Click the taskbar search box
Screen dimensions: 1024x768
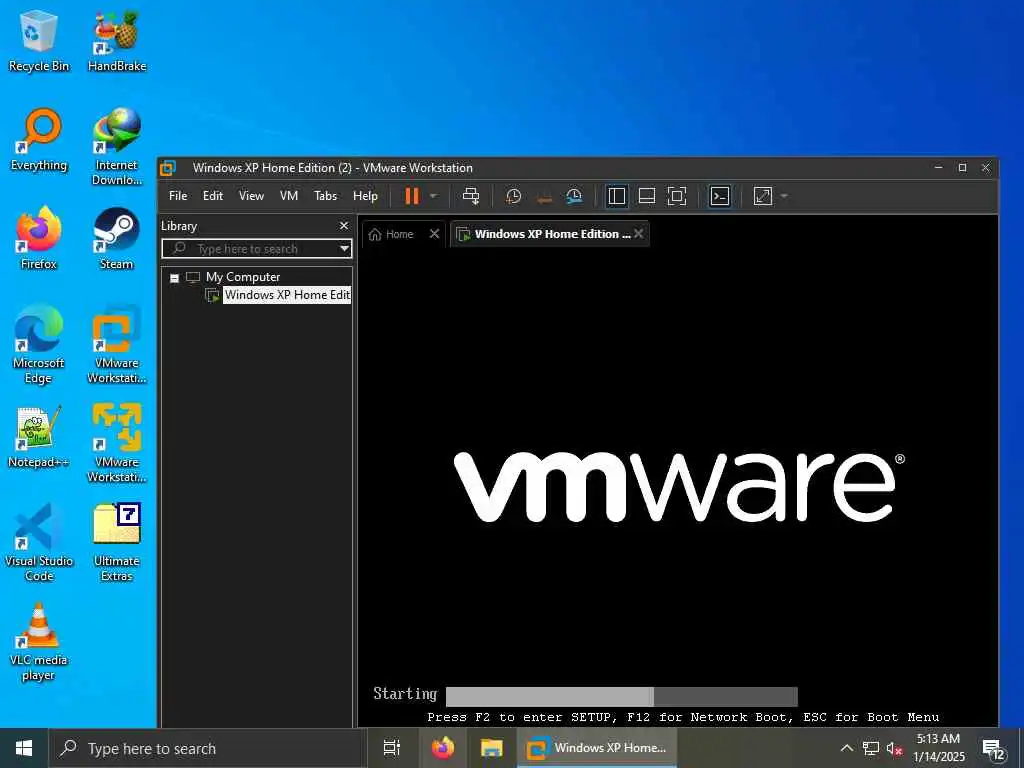[208, 748]
